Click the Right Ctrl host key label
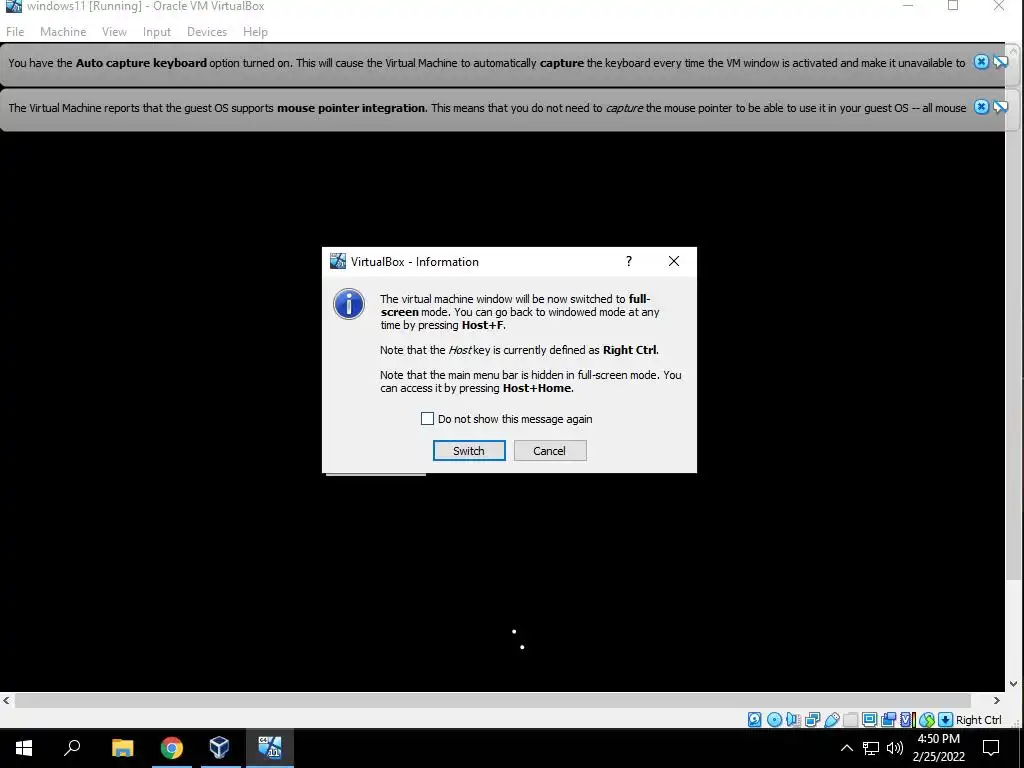 click(978, 720)
